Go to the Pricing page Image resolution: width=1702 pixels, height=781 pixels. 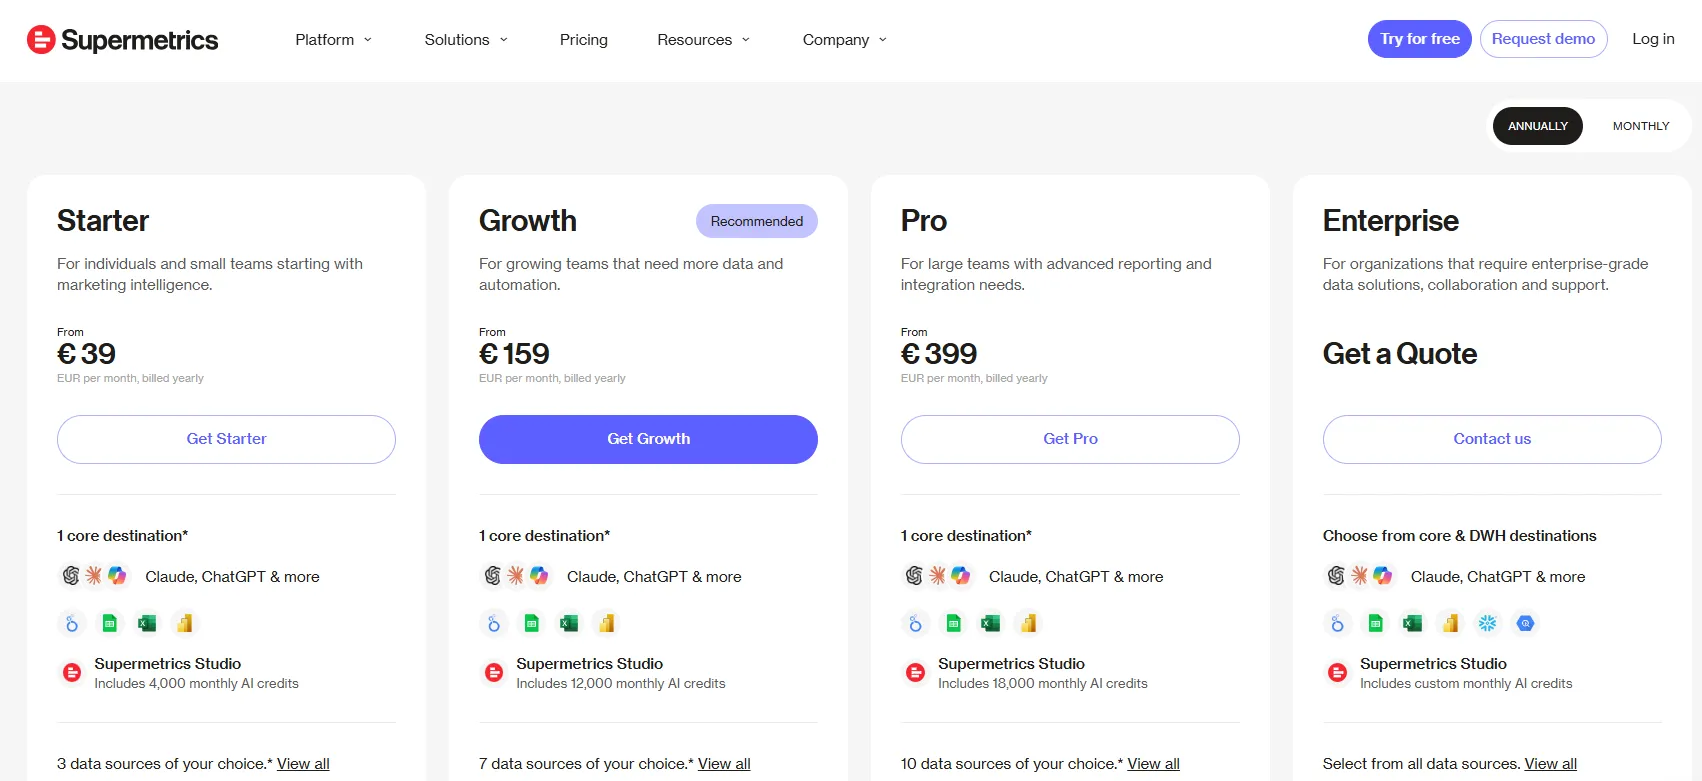tap(584, 40)
